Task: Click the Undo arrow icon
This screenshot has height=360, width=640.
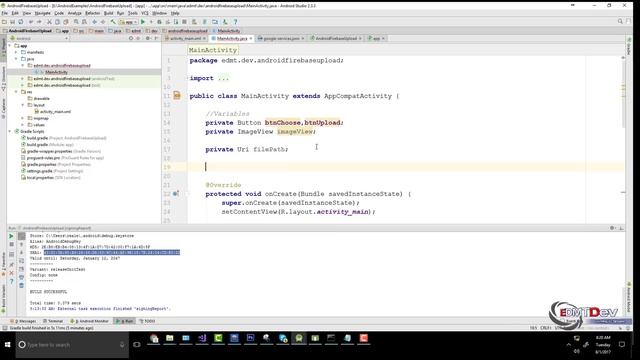Action: [31, 22]
